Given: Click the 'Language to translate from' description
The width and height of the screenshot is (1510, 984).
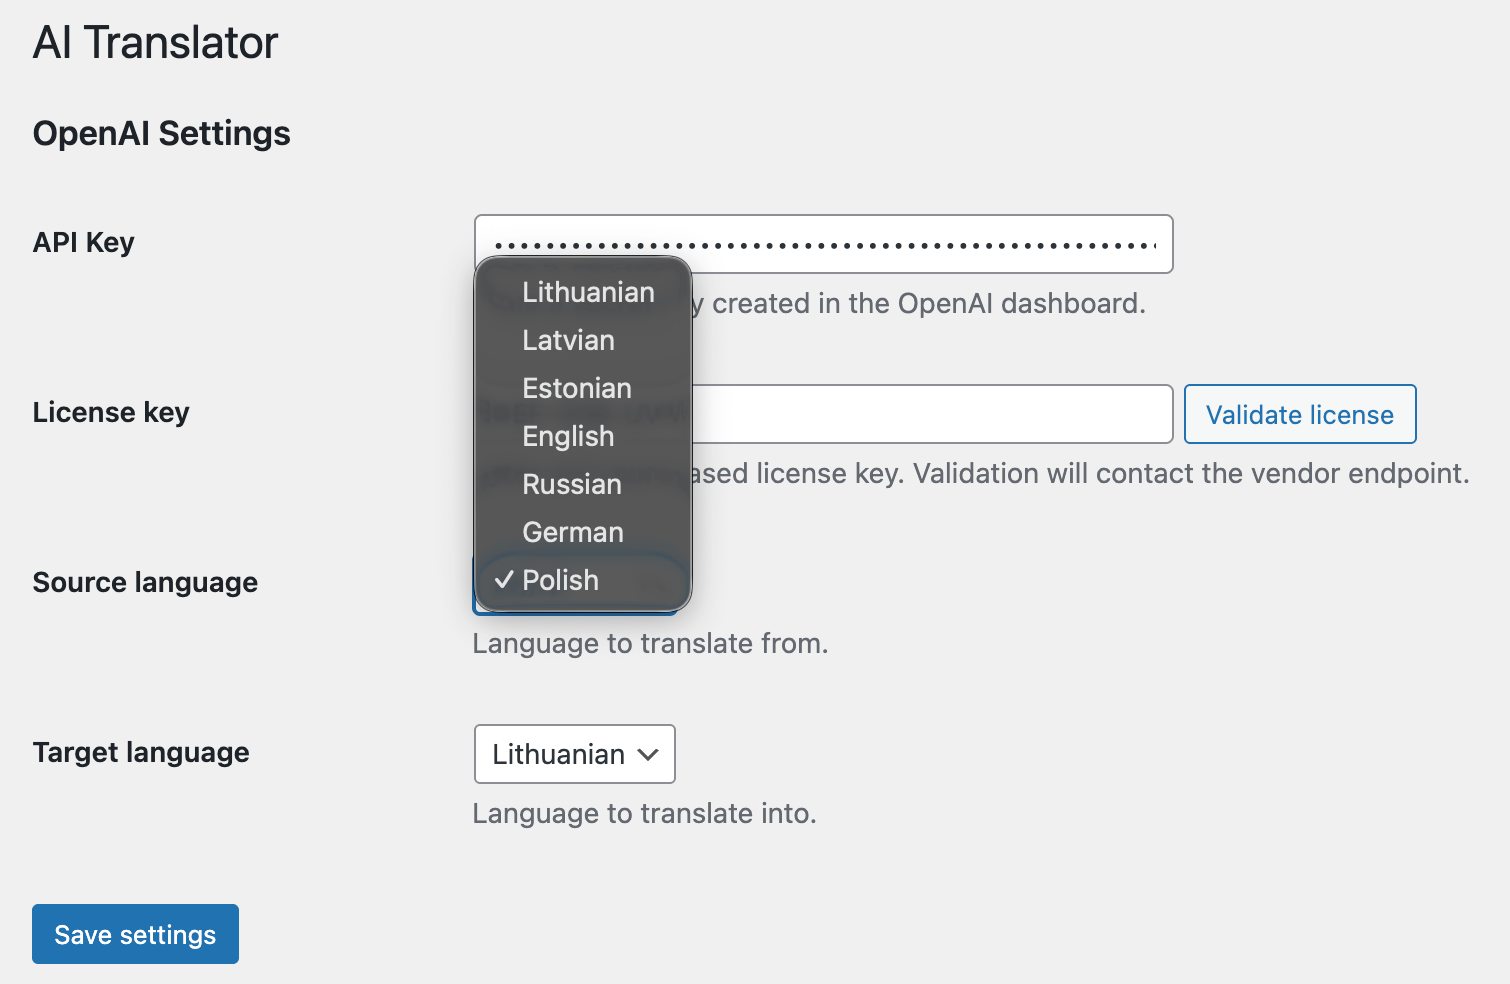Looking at the screenshot, I should pos(650,643).
